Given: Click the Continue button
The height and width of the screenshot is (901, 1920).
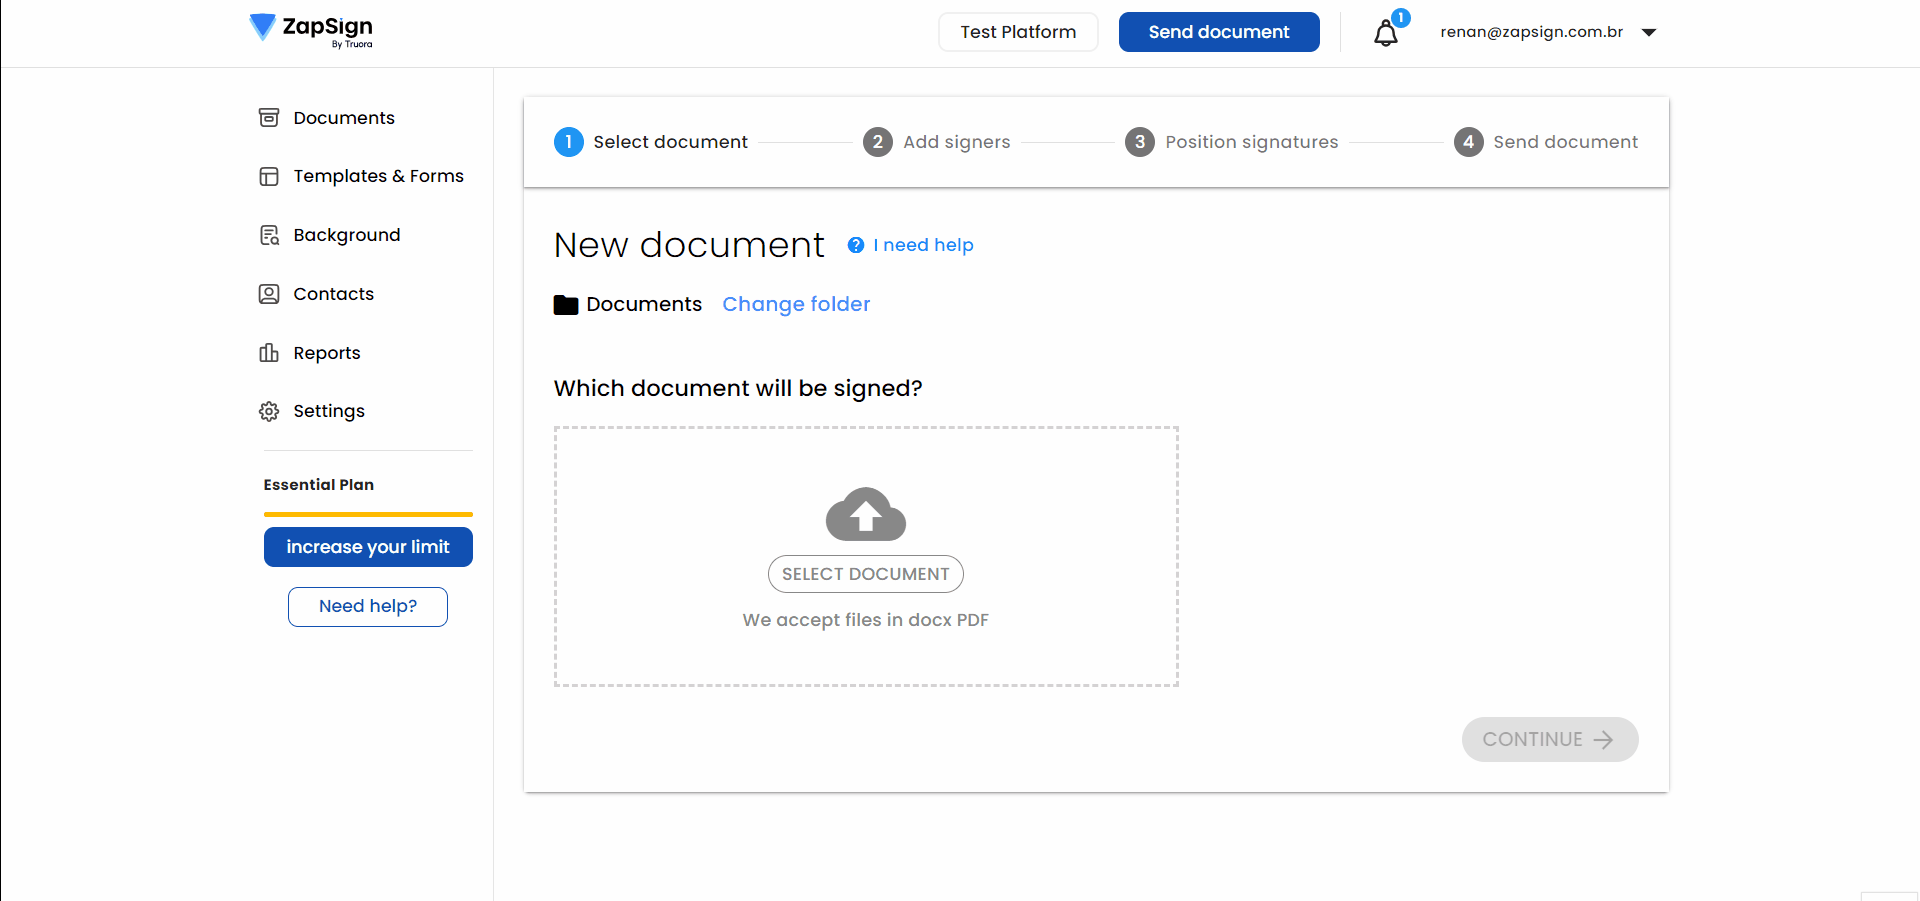Looking at the screenshot, I should coord(1549,739).
